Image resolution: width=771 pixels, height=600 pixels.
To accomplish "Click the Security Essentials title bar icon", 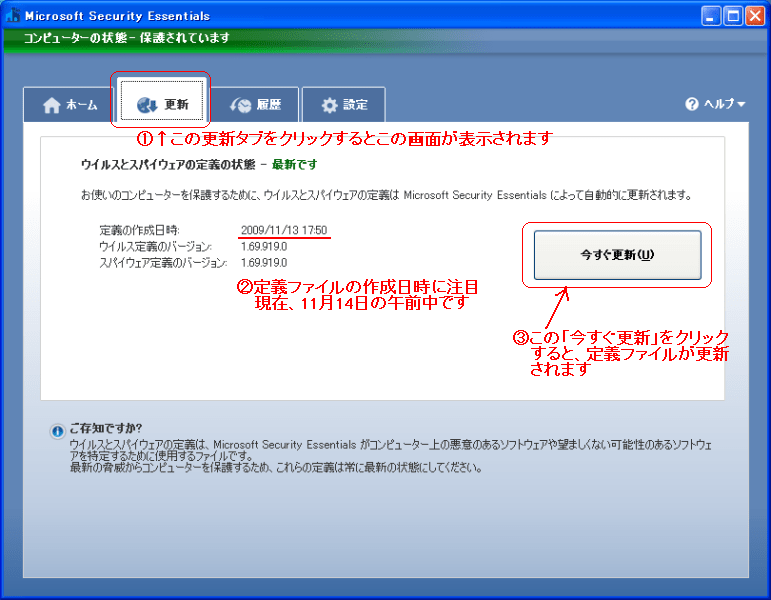I will [13, 16].
